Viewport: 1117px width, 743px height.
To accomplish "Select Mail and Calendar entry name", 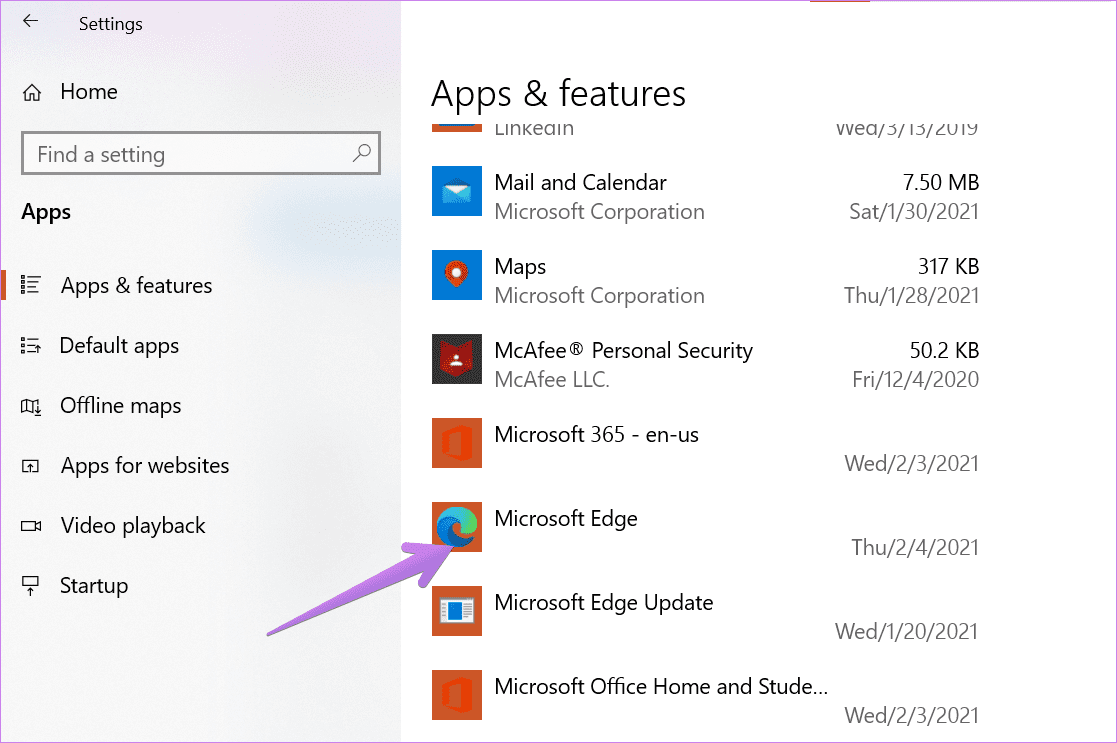I will pos(580,183).
